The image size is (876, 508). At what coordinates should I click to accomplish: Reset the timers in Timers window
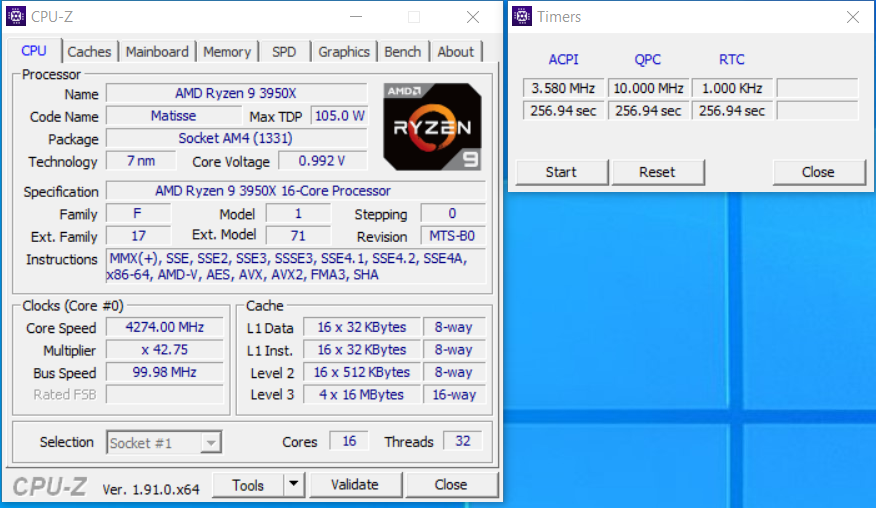tap(658, 172)
